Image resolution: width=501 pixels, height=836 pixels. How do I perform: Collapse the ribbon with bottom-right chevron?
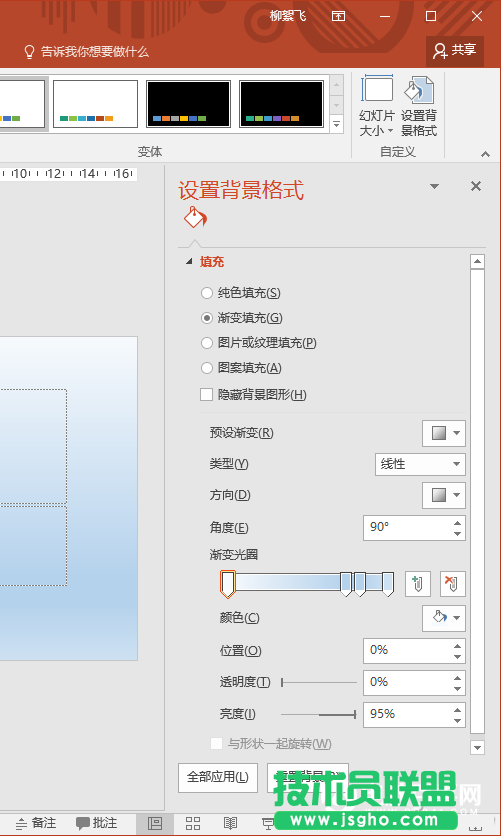pos(485,154)
